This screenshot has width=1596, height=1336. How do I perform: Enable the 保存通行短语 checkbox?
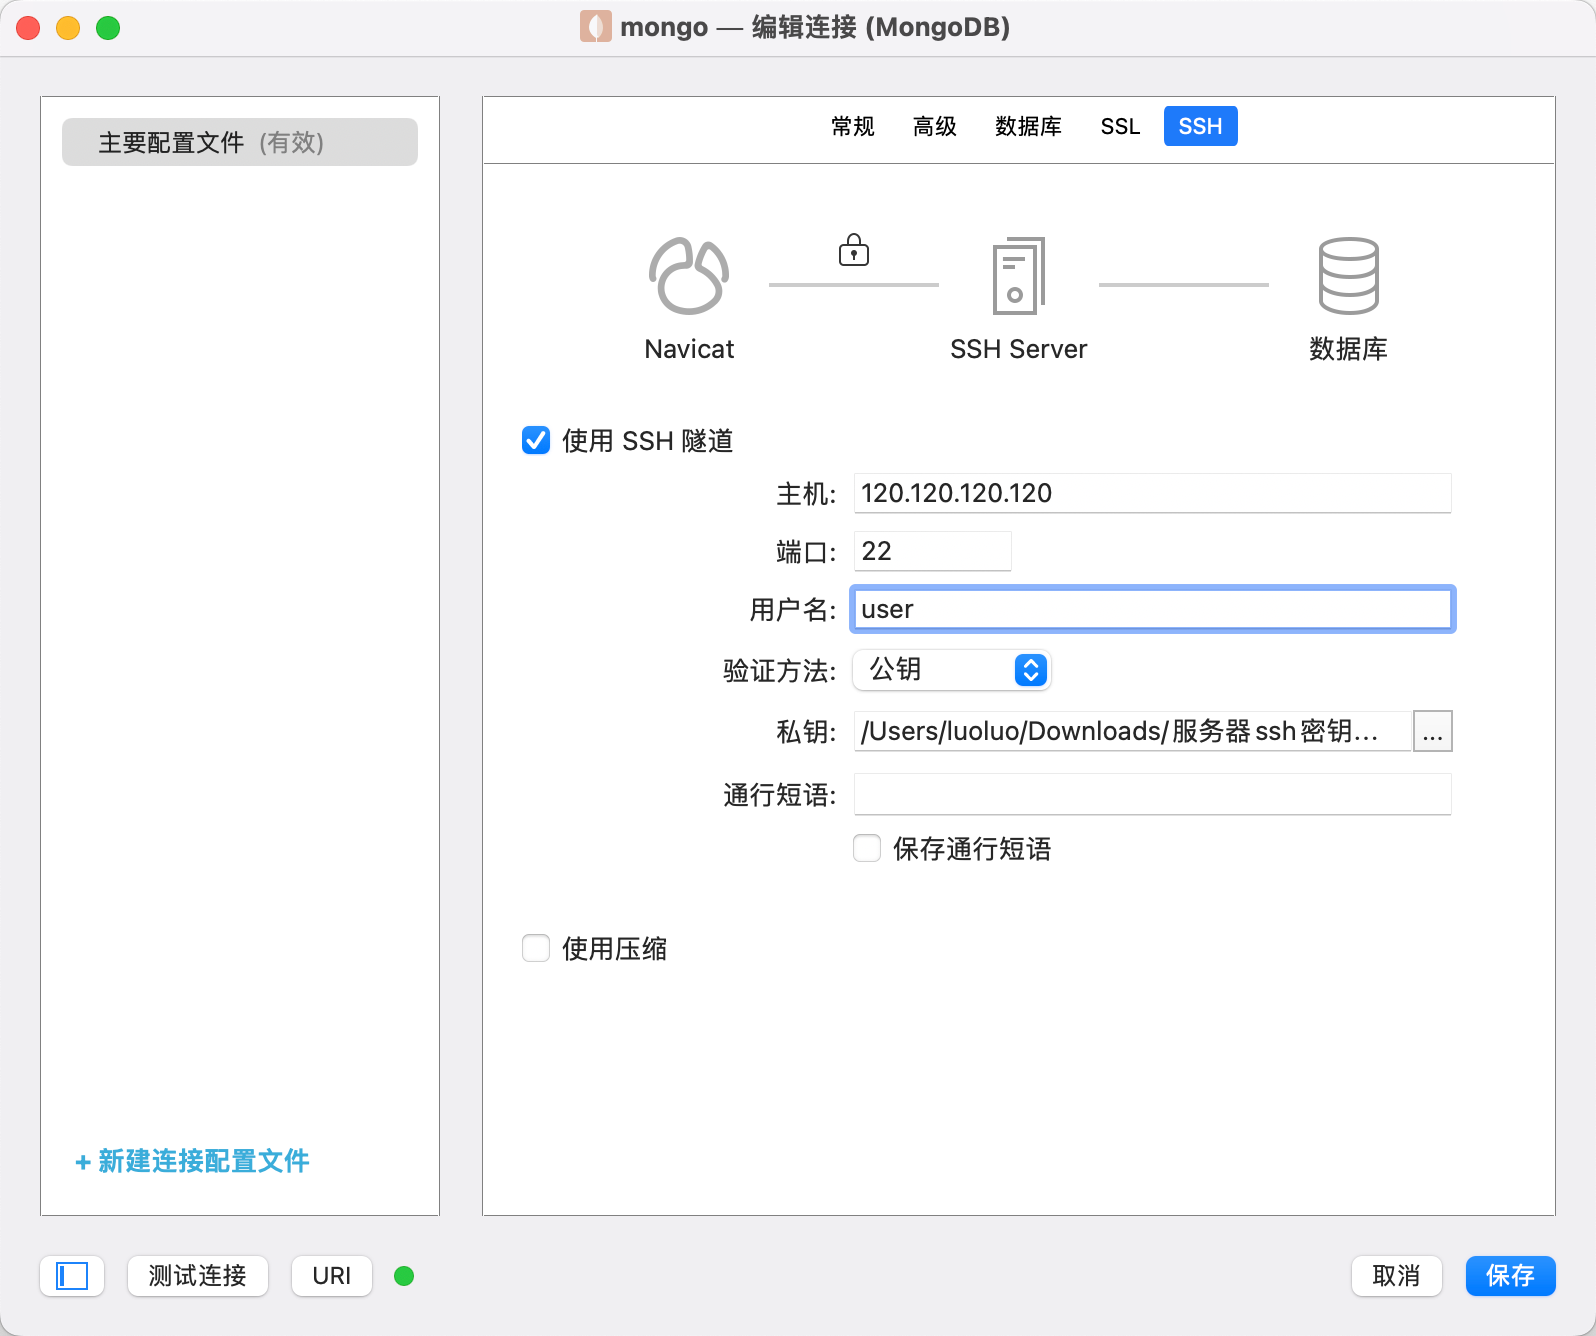tap(867, 849)
